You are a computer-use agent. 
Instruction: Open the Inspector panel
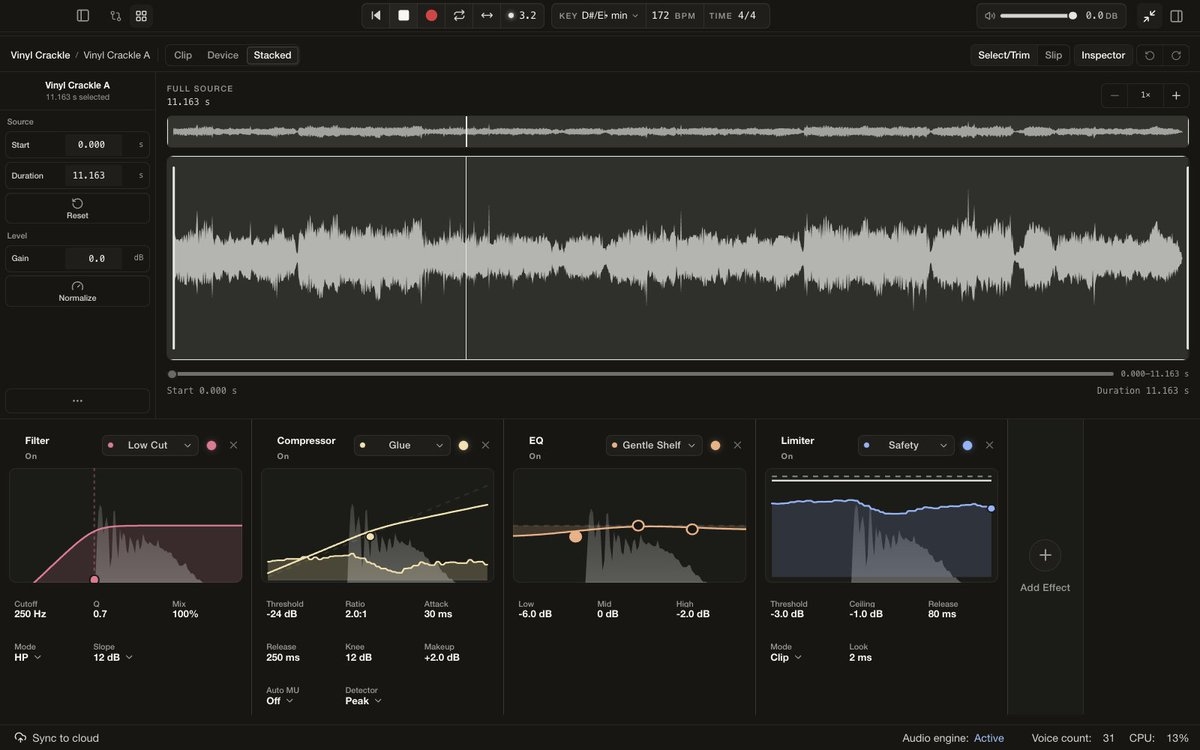point(1103,55)
